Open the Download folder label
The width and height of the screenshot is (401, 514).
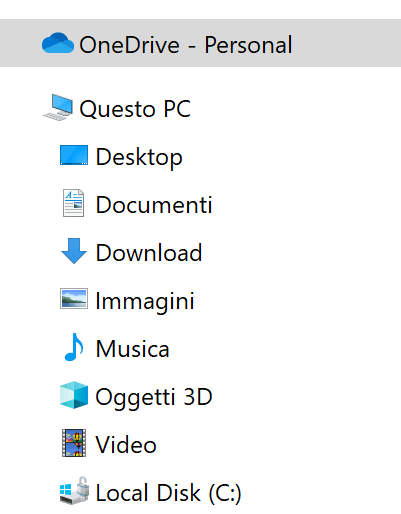coord(149,253)
